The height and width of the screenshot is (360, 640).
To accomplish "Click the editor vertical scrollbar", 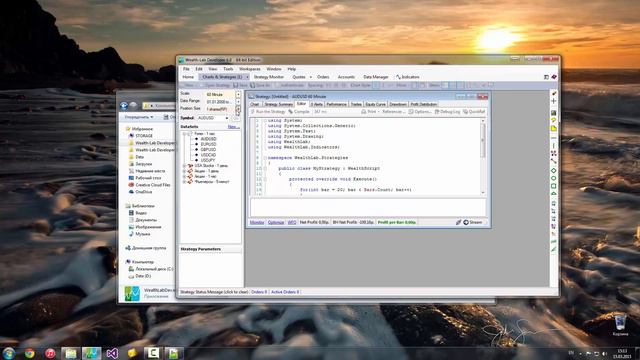I will click(483, 157).
